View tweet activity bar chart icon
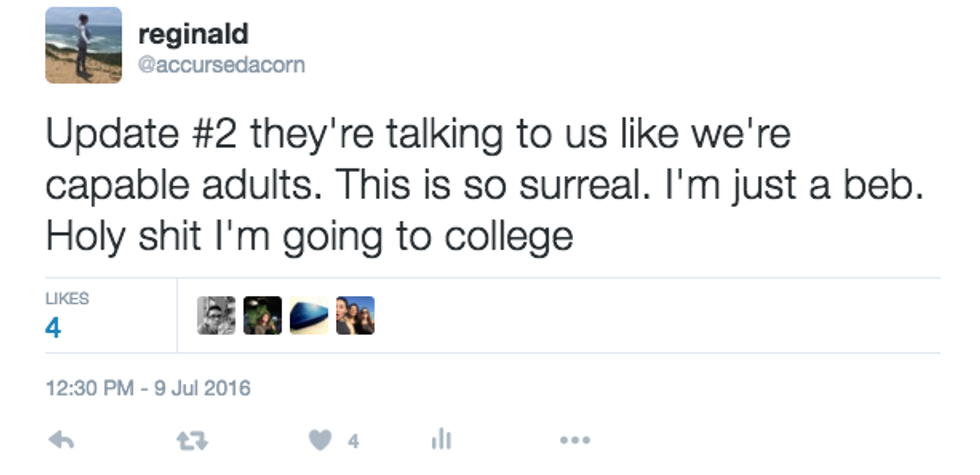 click(441, 440)
